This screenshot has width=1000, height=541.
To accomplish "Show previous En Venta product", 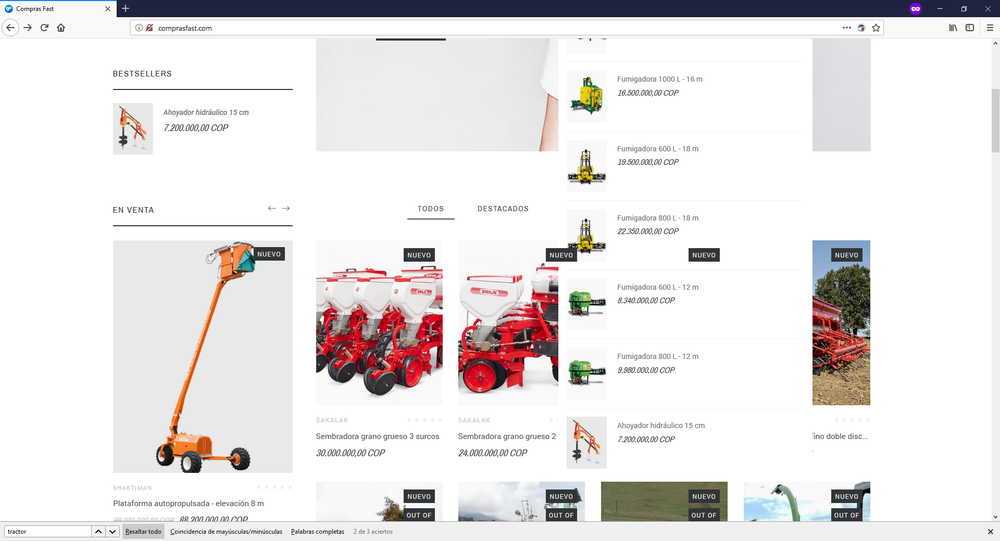I will pyautogui.click(x=272, y=209).
